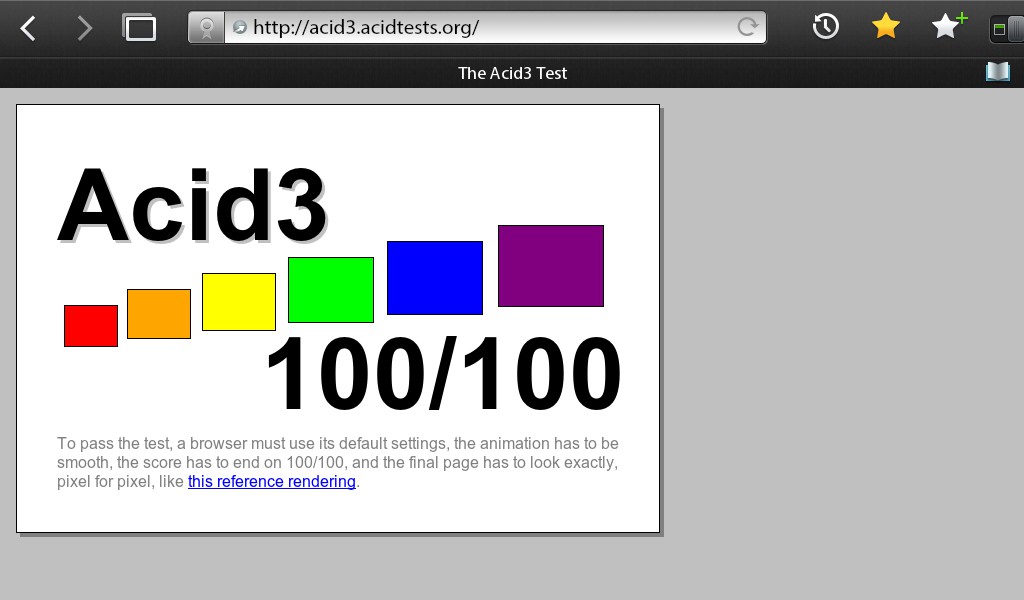
Task: Go back with the left arrow button
Action: coord(28,28)
